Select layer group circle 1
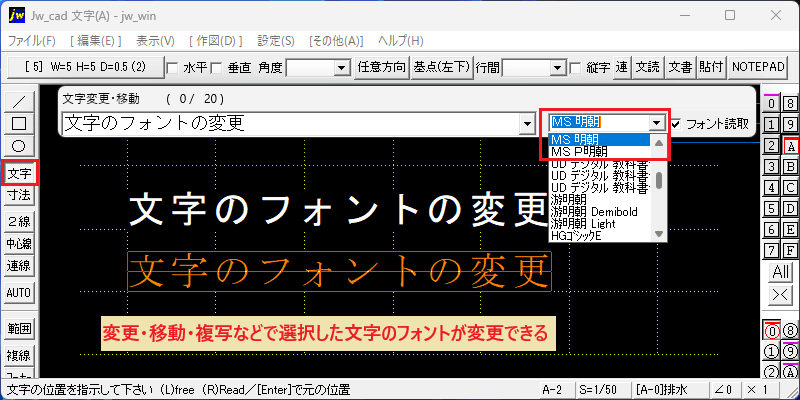The height and width of the screenshot is (400, 800). [772, 352]
